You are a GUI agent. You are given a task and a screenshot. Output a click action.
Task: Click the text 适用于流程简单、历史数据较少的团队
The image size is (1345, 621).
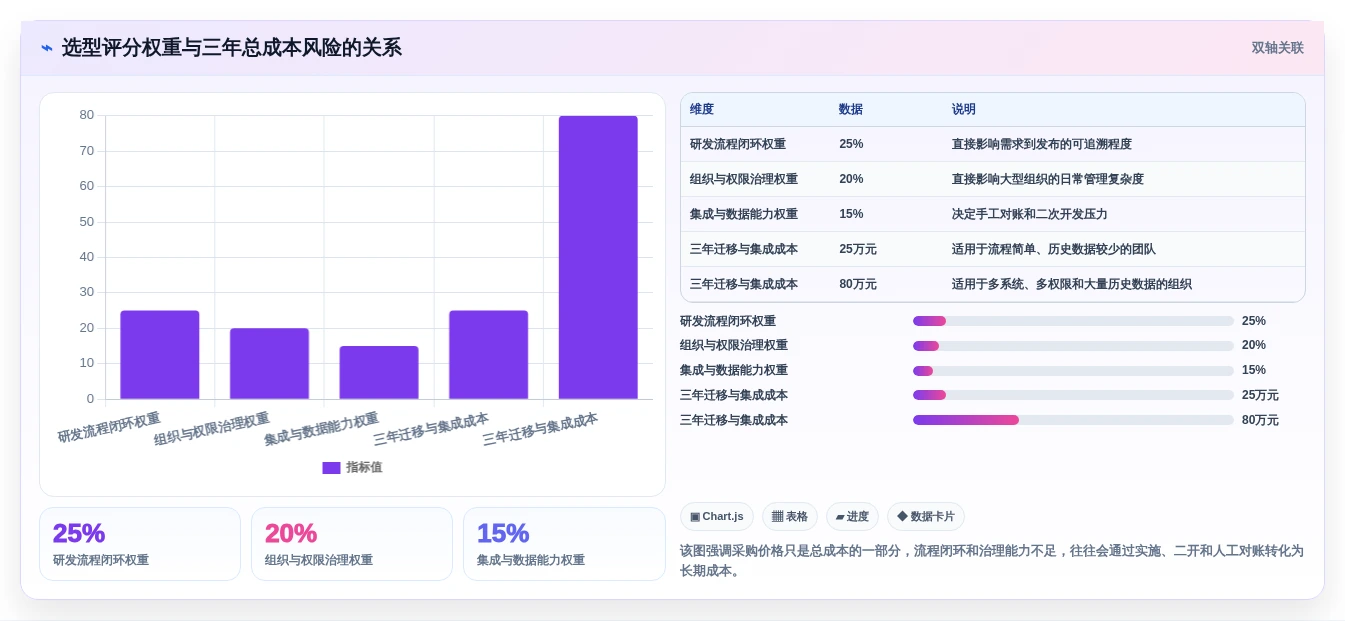(1054, 249)
